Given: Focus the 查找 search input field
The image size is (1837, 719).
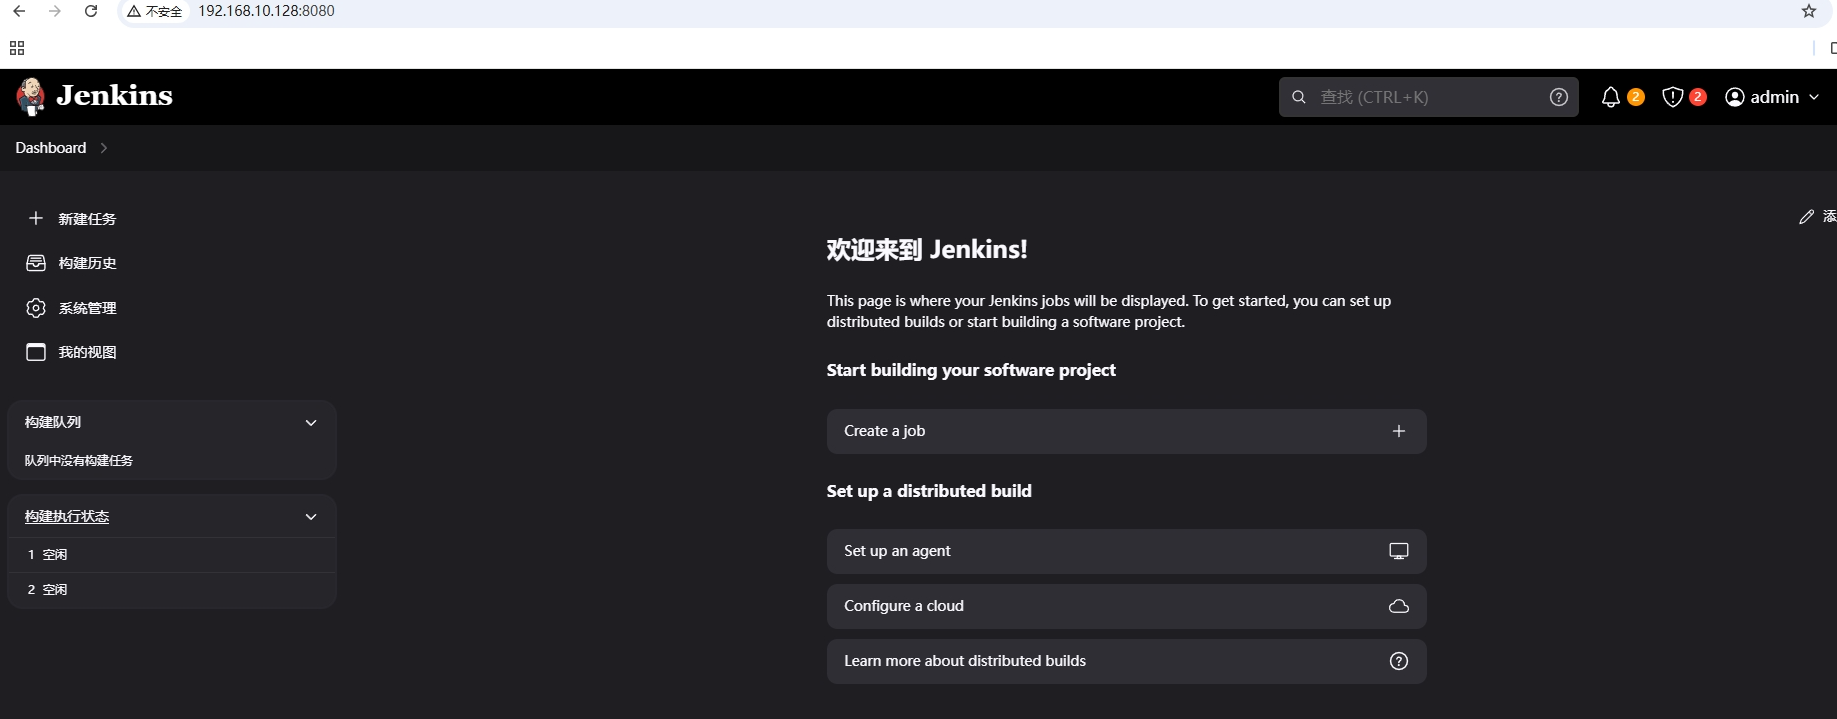Looking at the screenshot, I should pyautogui.click(x=1425, y=97).
